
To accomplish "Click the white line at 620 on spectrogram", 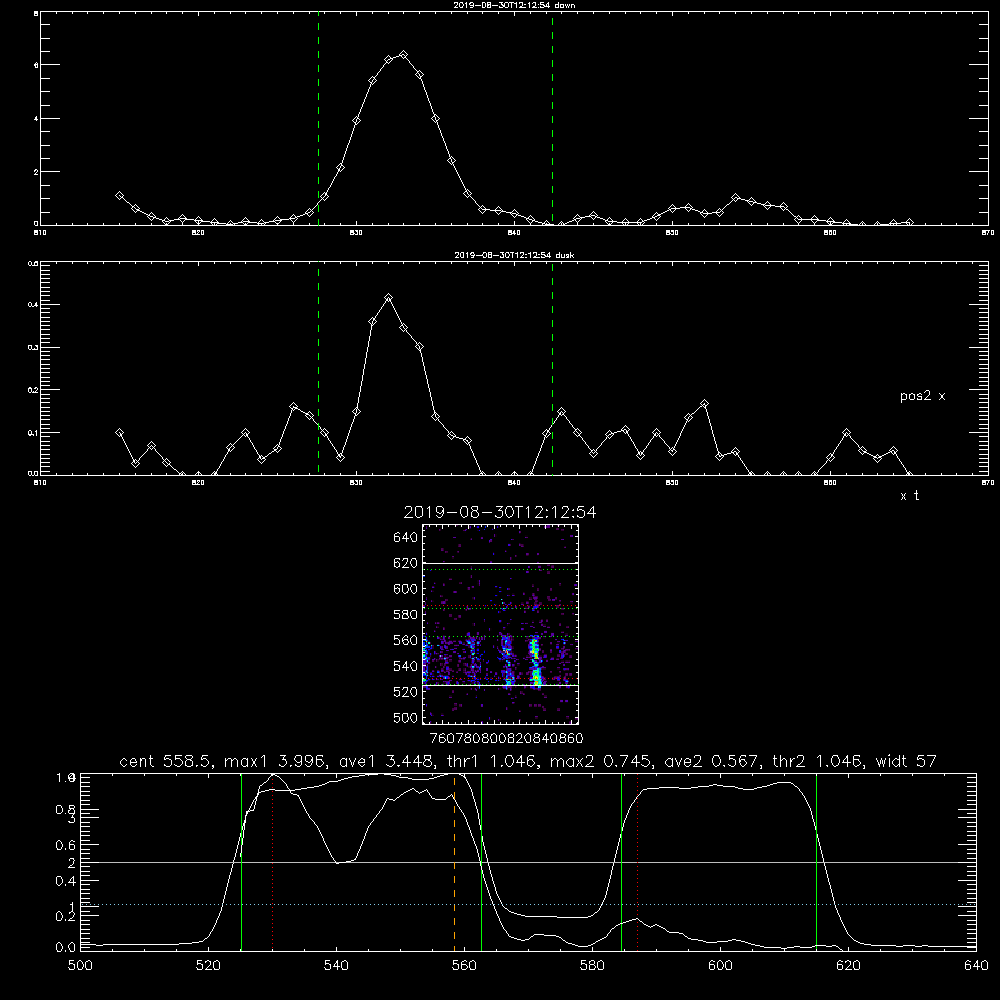I will coord(501,563).
